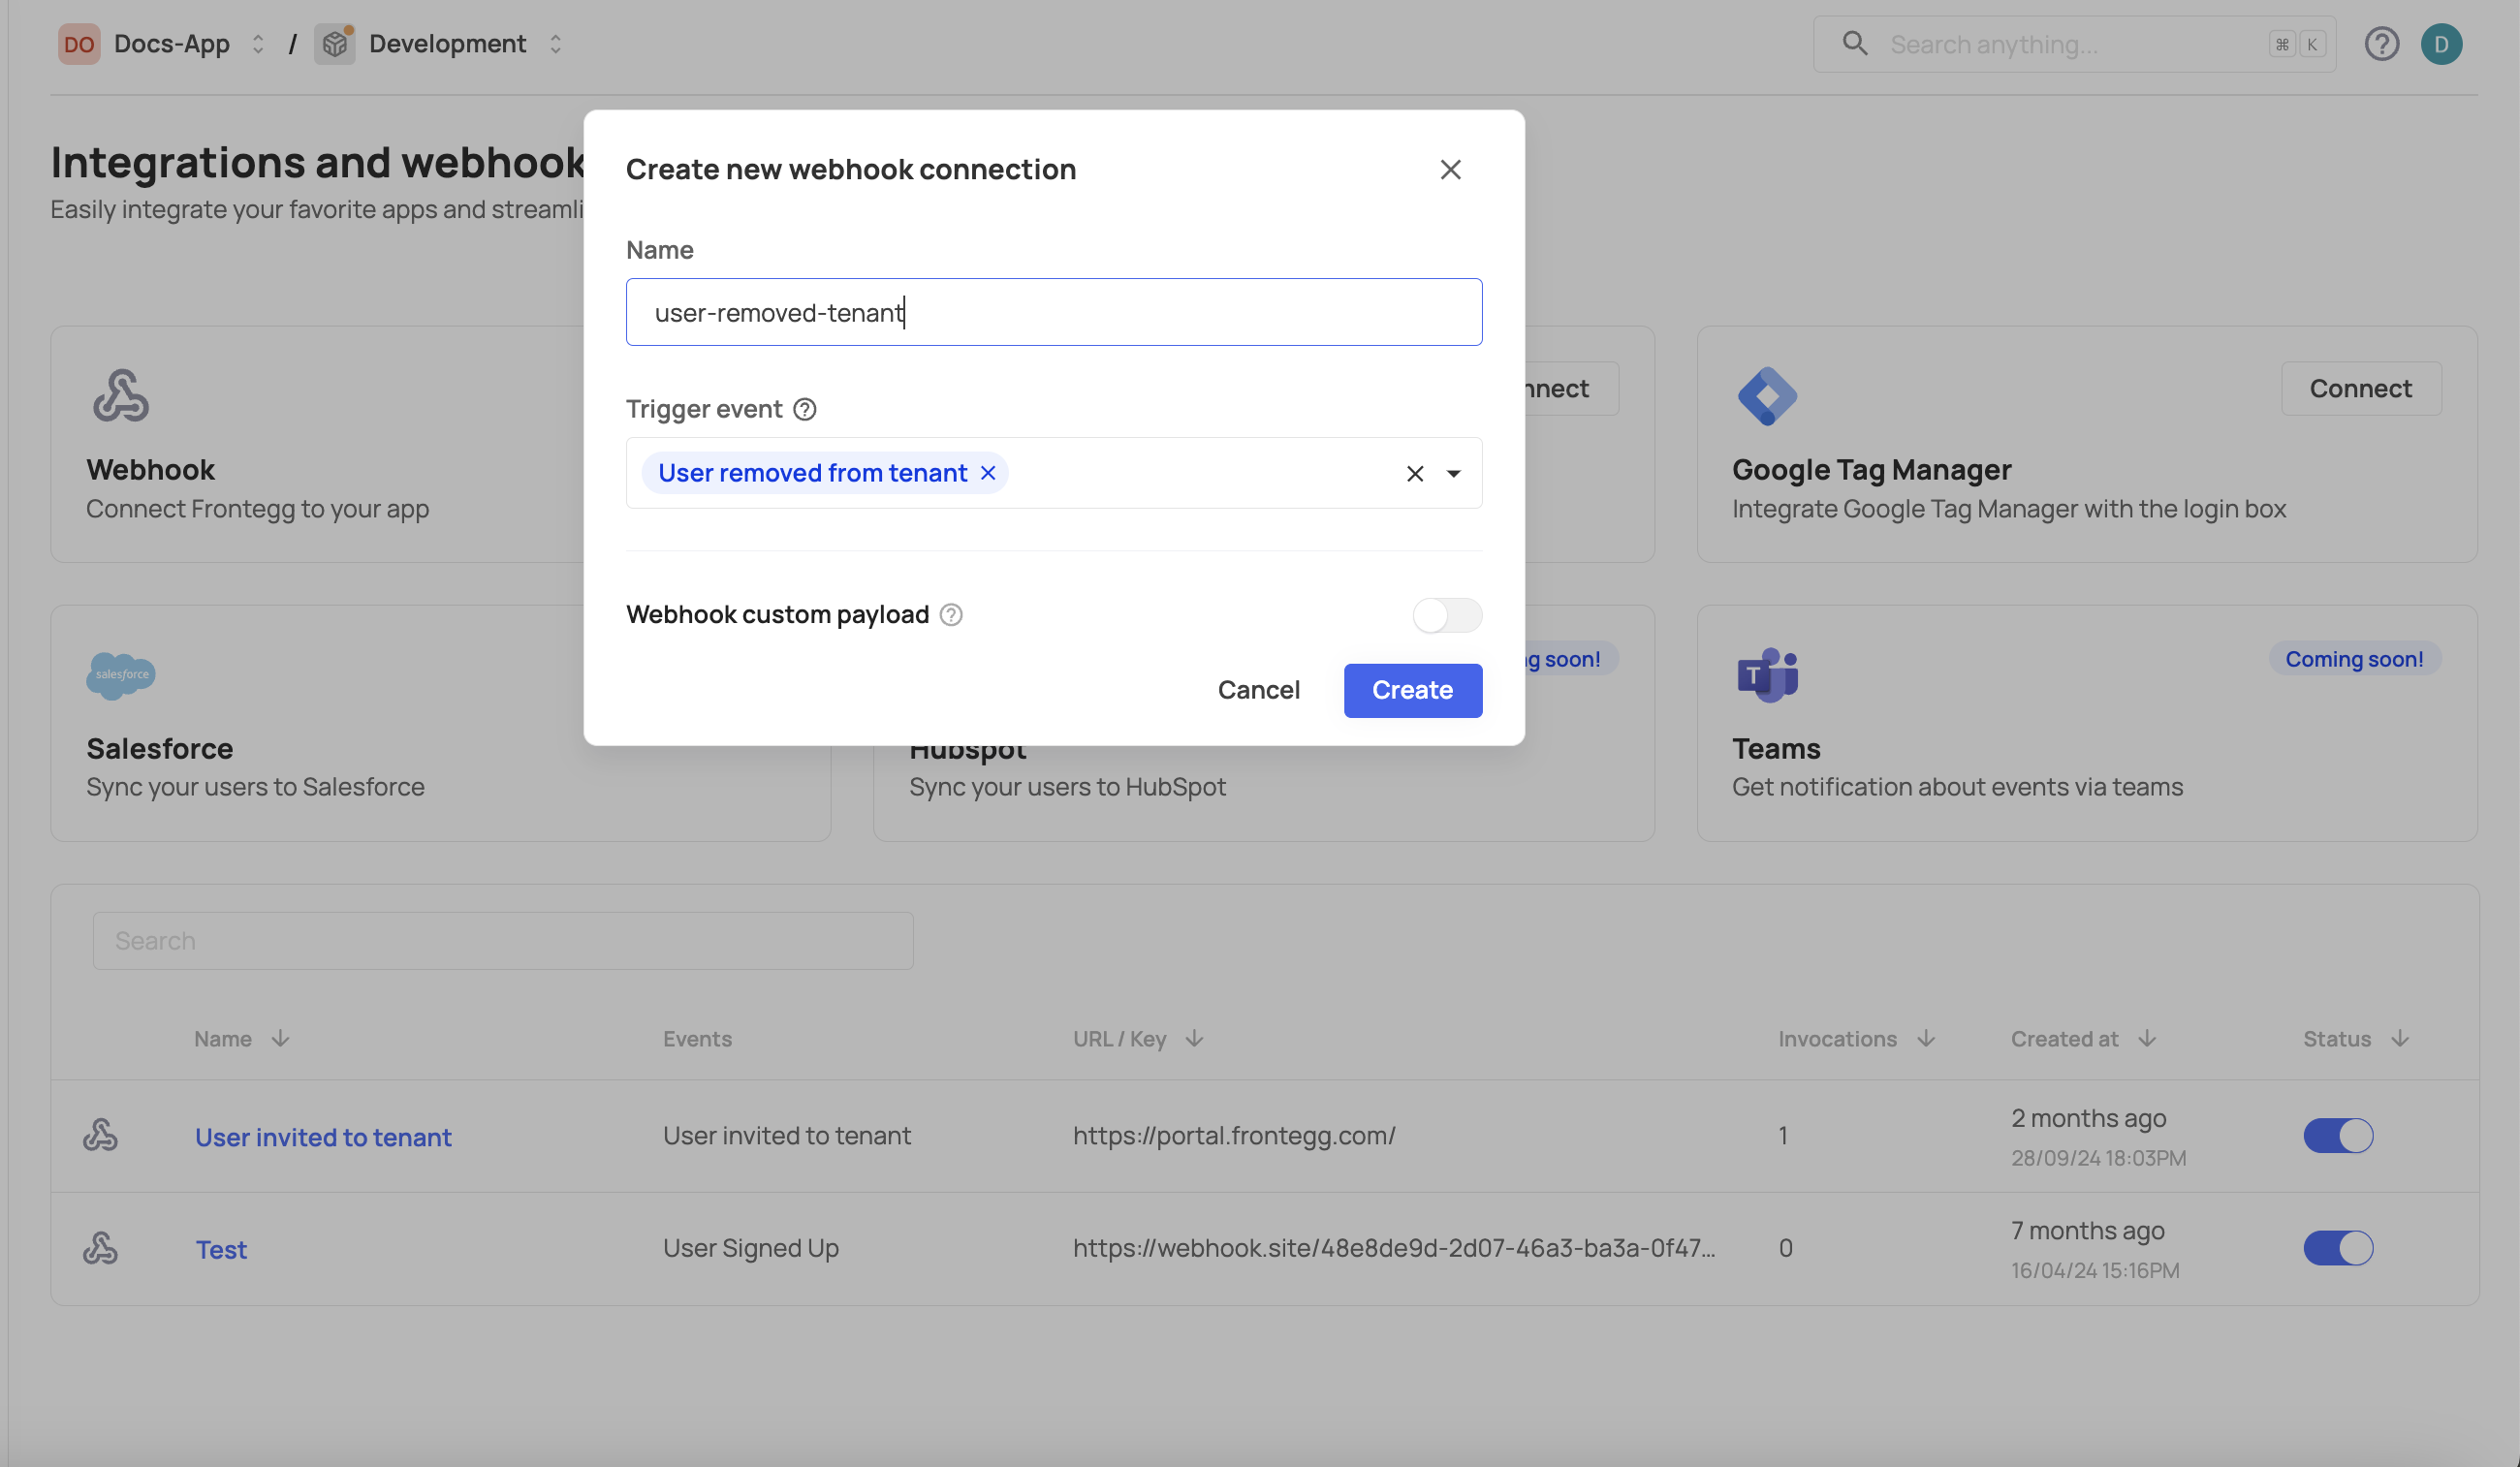This screenshot has width=2520, height=1467.
Task: Click the Webhook card icon
Action: (x=121, y=395)
